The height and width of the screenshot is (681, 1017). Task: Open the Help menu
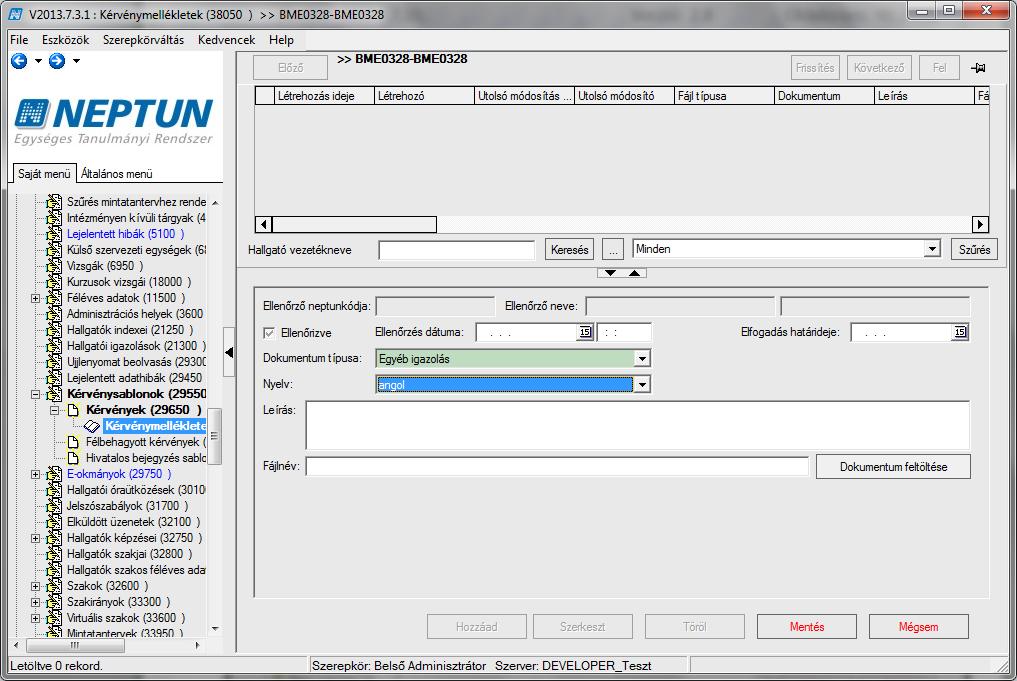(x=281, y=40)
